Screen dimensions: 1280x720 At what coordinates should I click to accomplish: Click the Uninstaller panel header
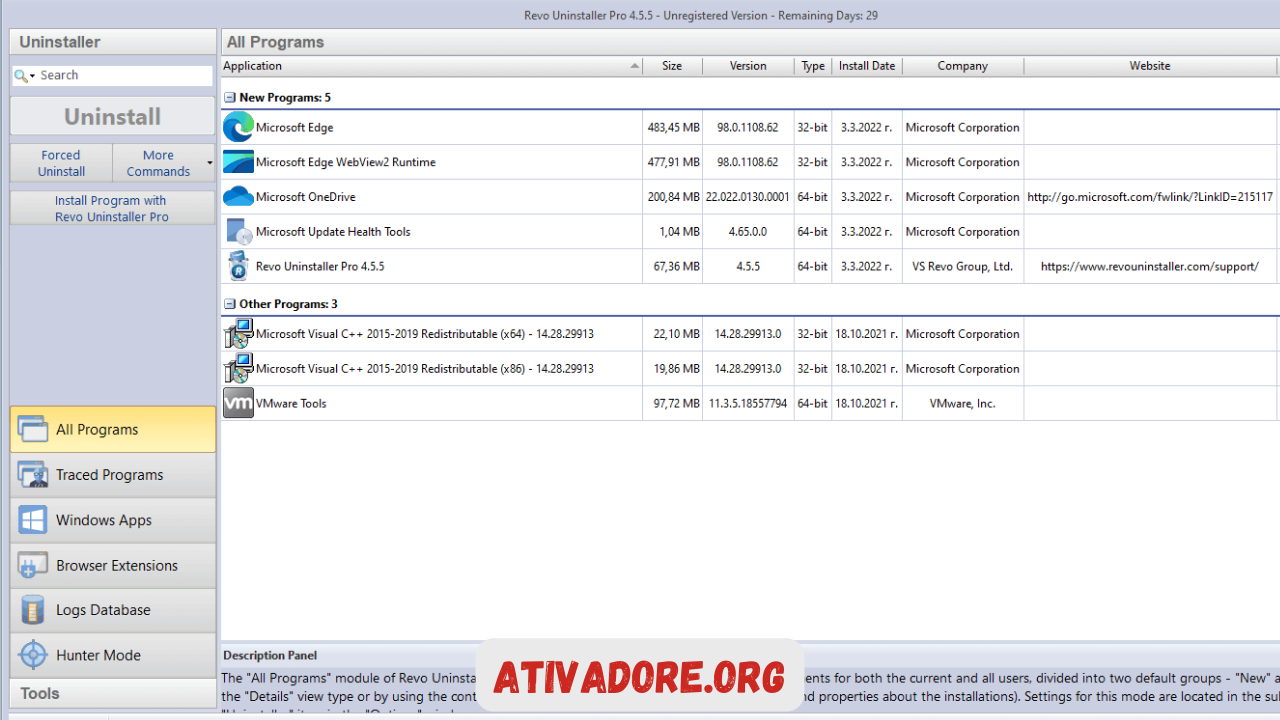point(113,42)
